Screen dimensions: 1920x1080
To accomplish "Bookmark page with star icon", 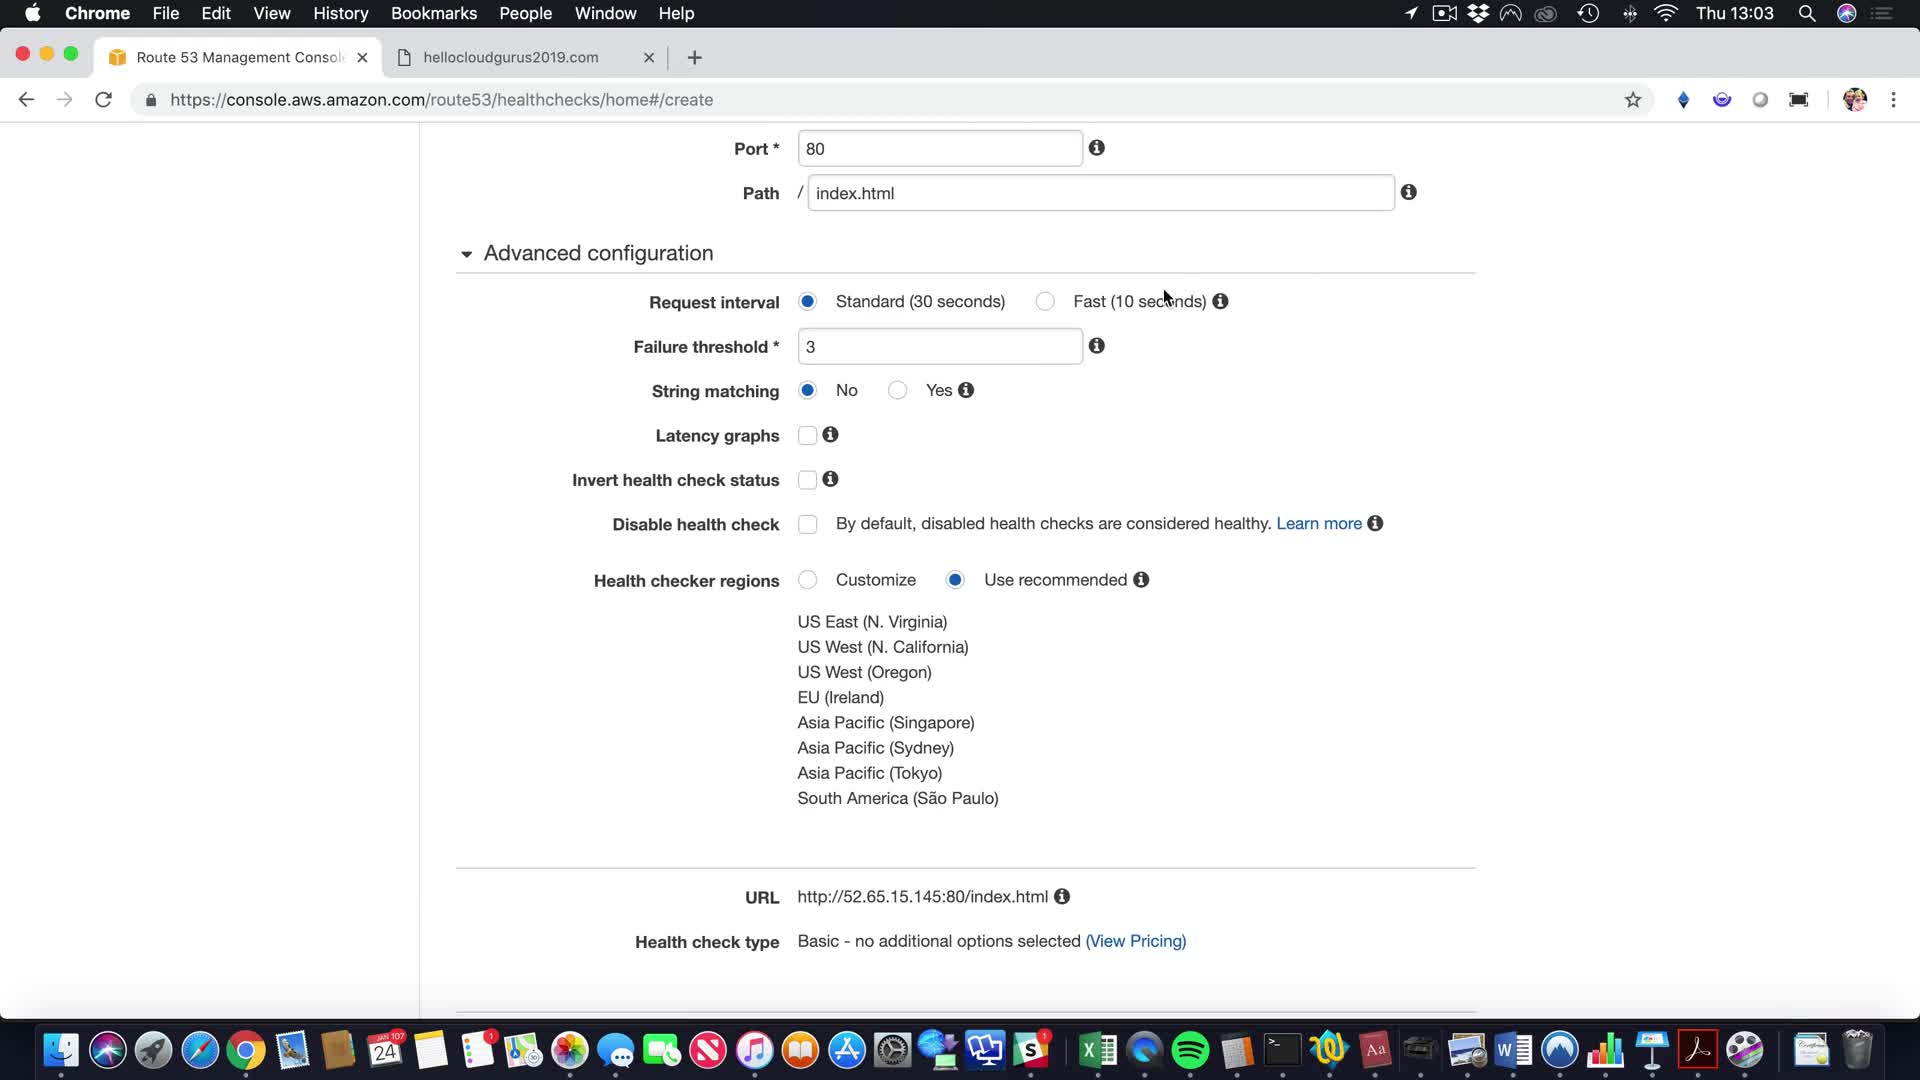I will [x=1633, y=100].
